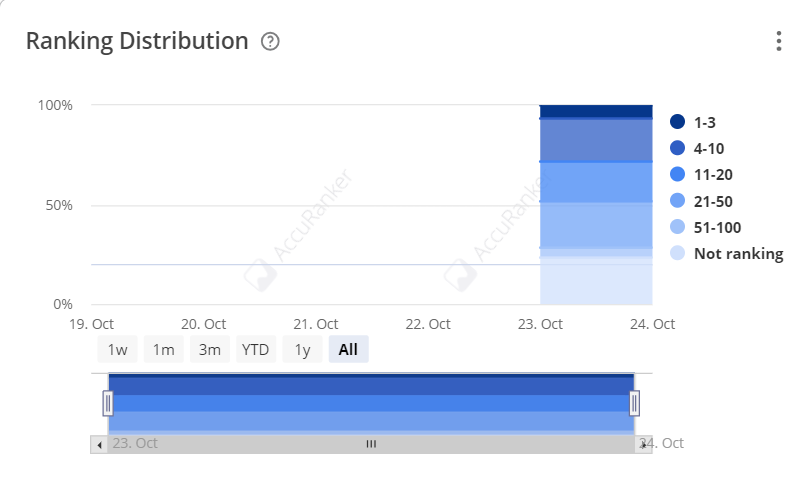Select the All time range

pyautogui.click(x=349, y=349)
